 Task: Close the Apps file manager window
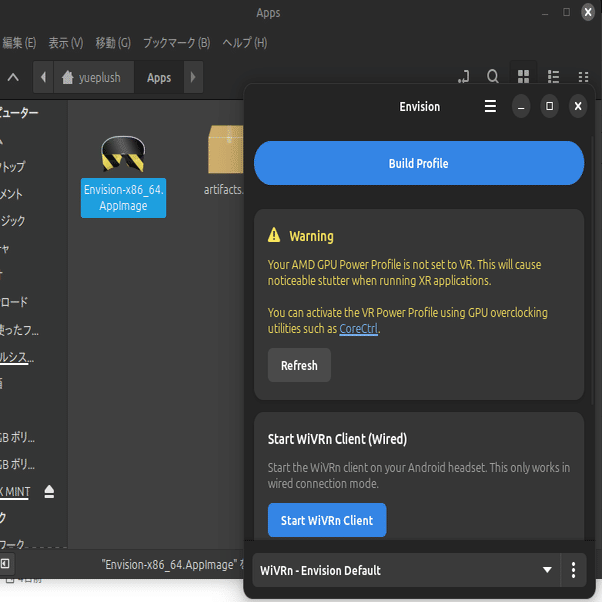coord(588,12)
